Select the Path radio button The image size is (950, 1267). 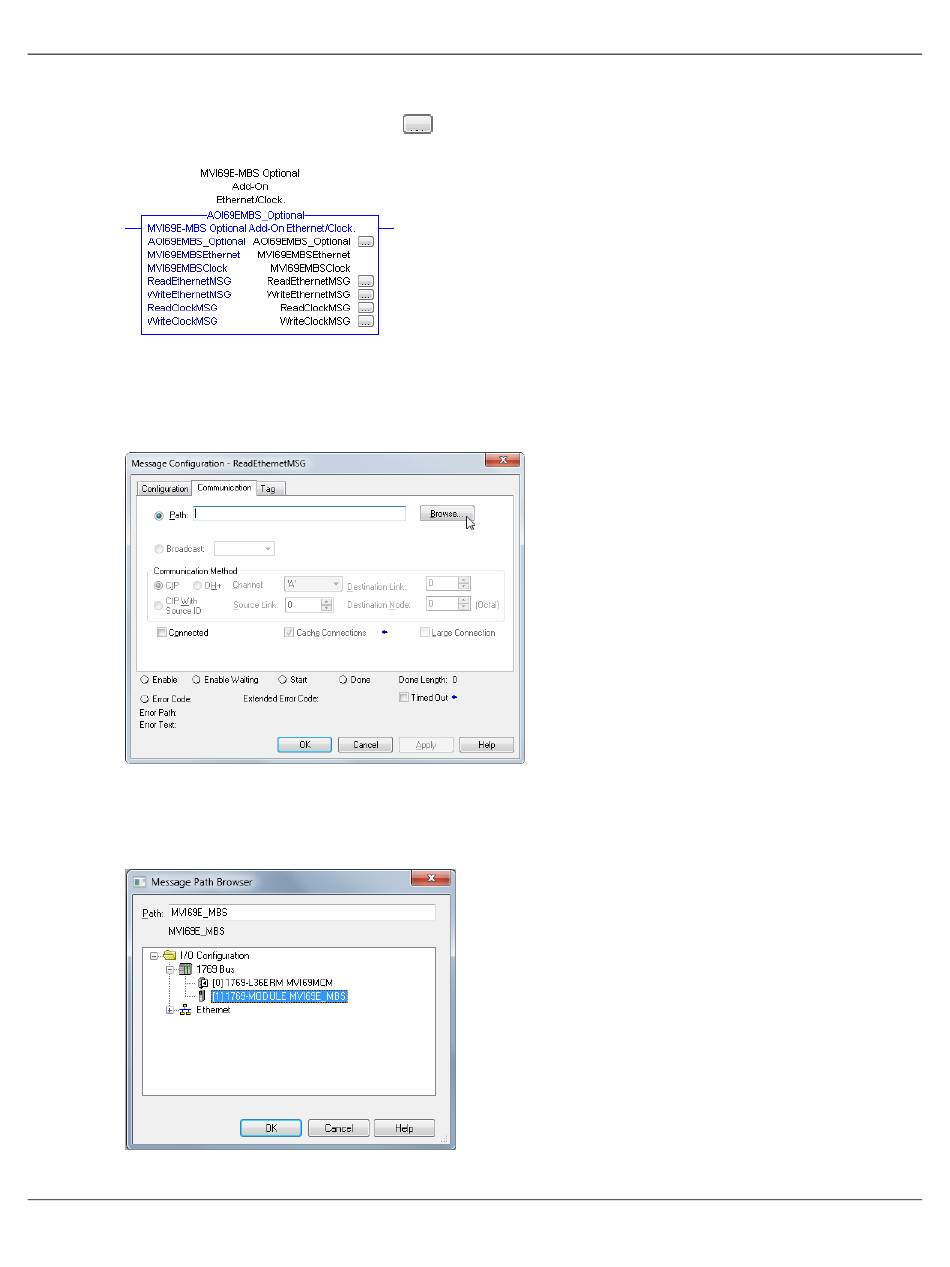(x=159, y=515)
